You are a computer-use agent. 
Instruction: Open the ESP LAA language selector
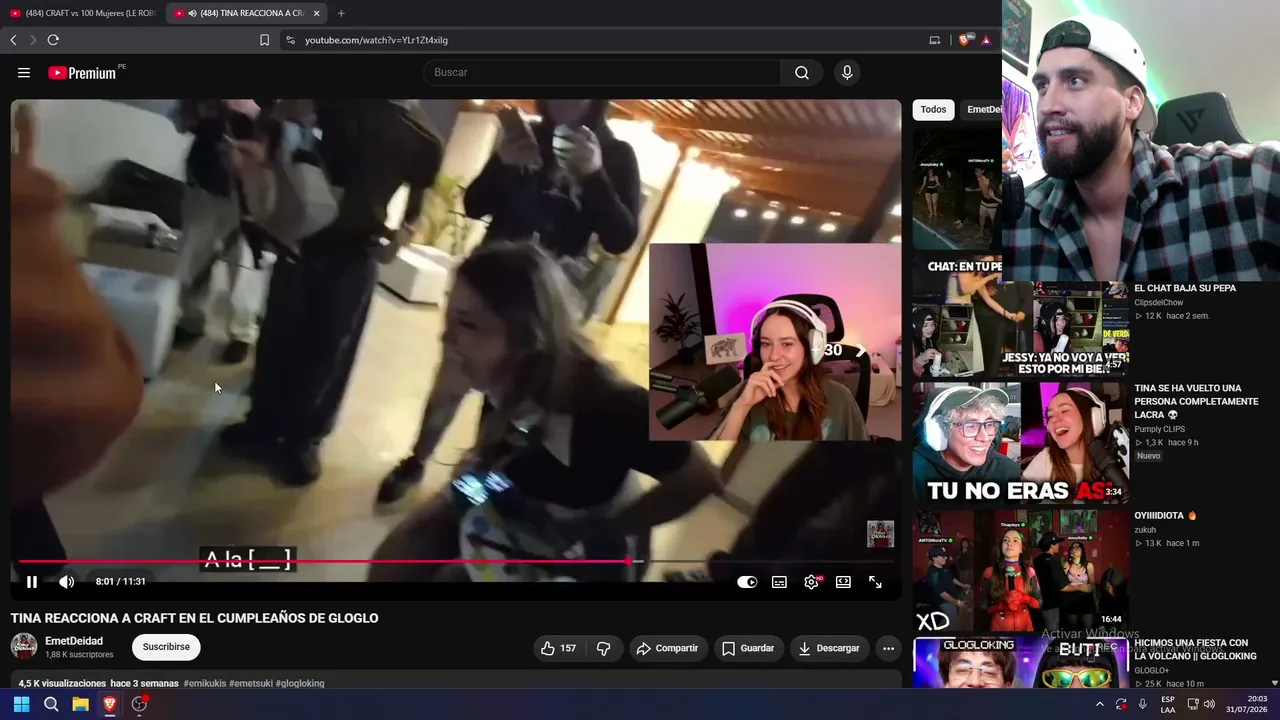tap(1168, 704)
